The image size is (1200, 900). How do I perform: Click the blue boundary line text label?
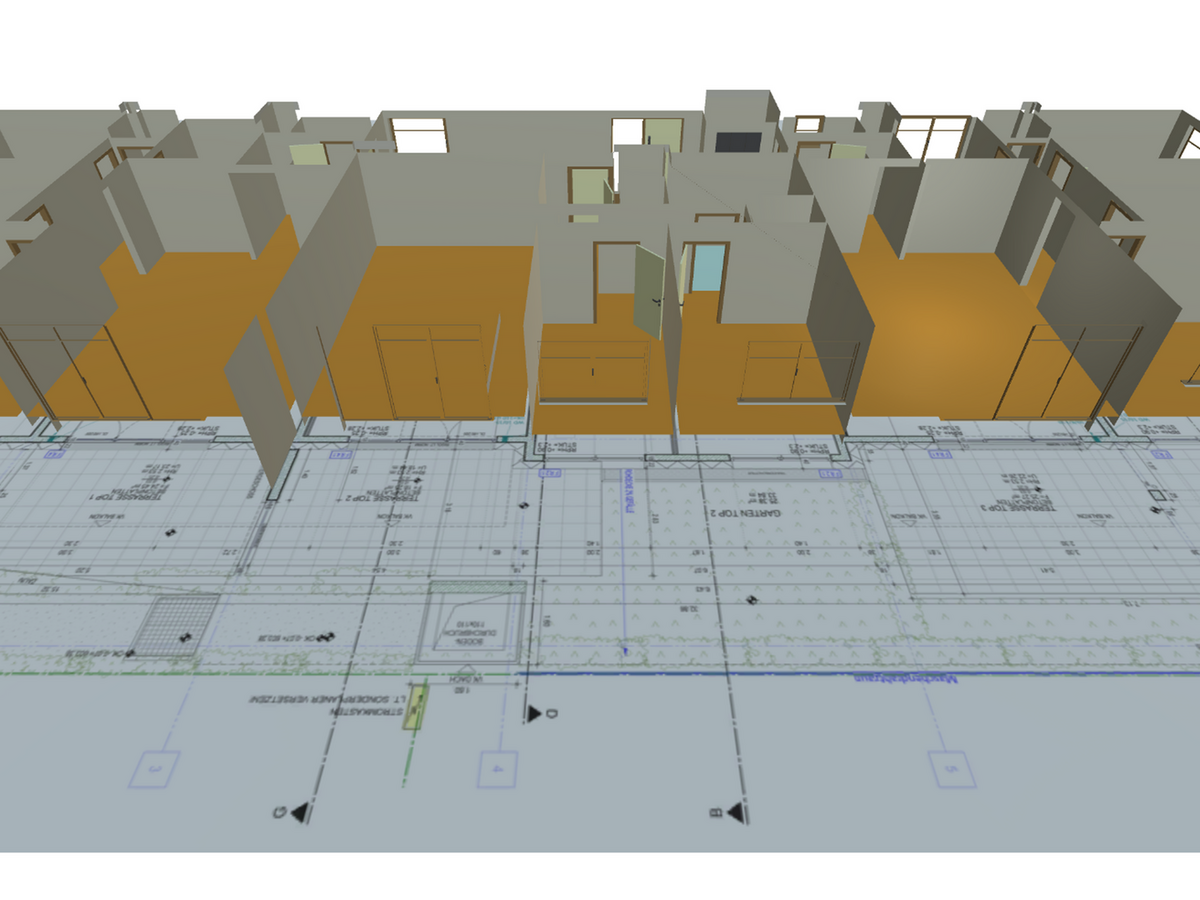(905, 680)
